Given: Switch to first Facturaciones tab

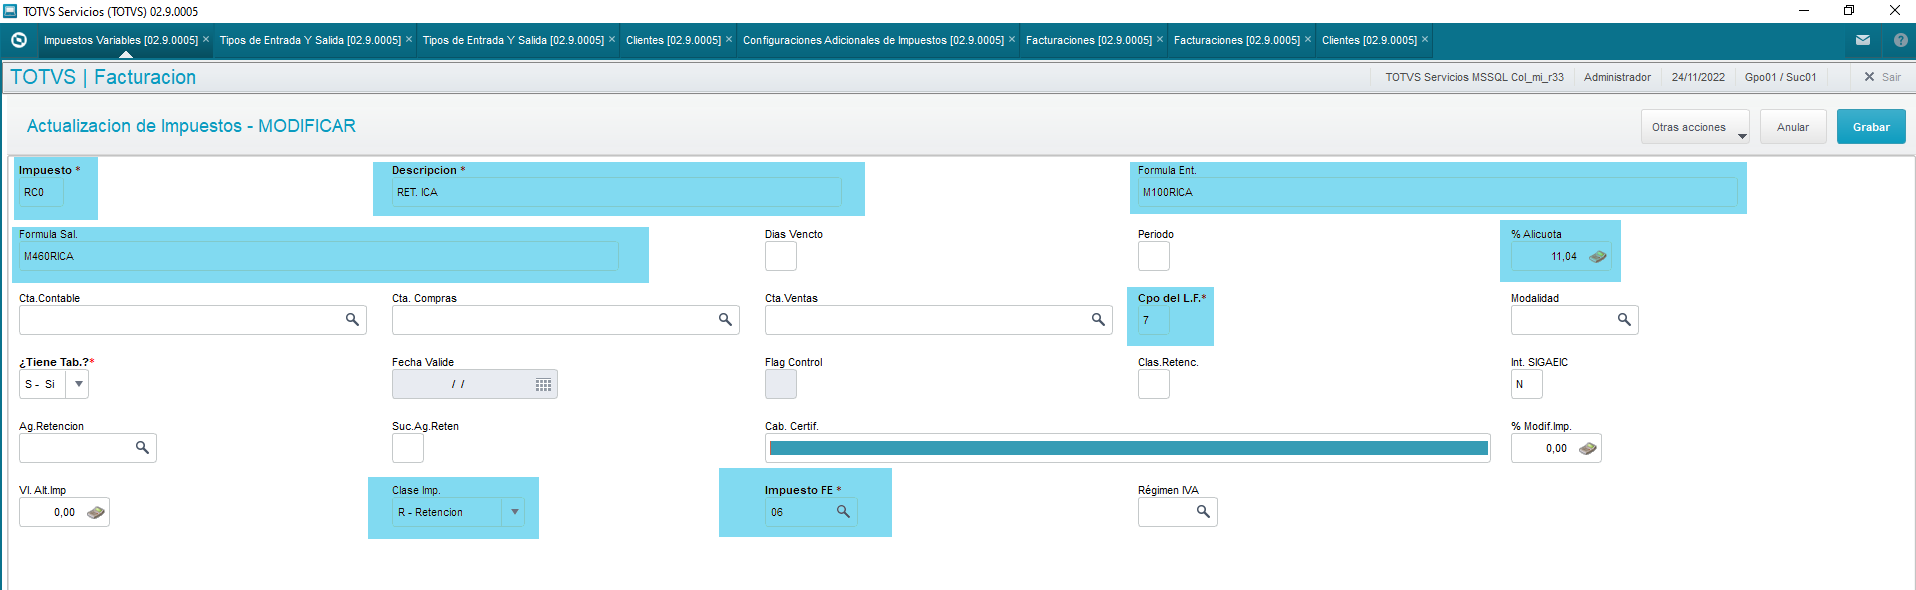Looking at the screenshot, I should [x=1088, y=40].
